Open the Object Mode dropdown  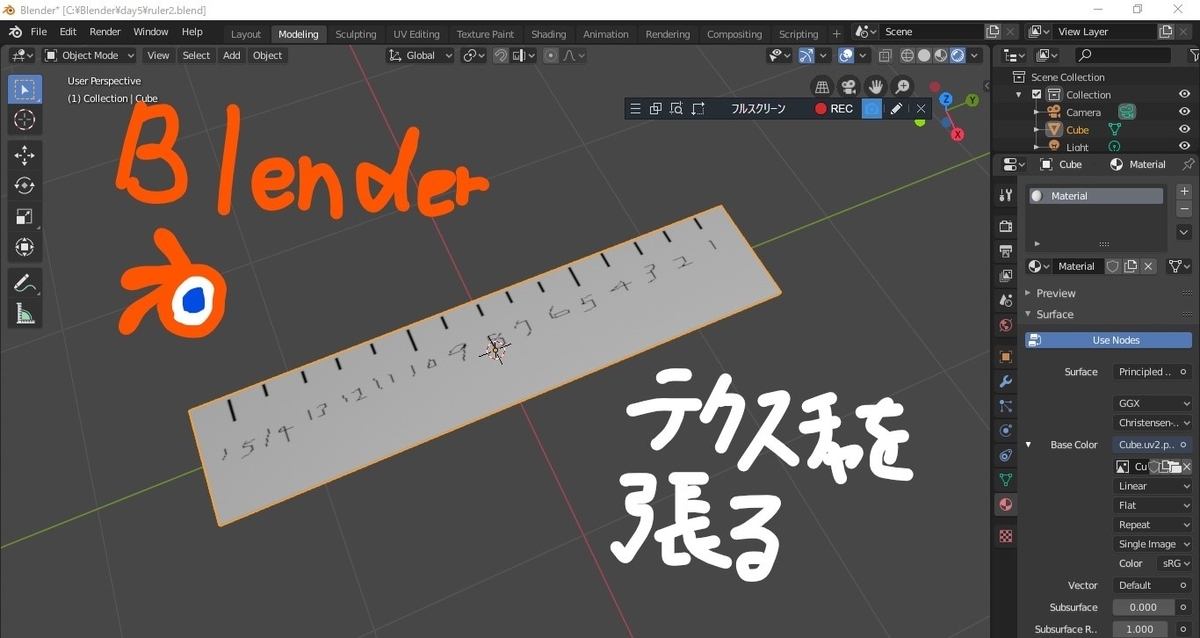point(89,56)
